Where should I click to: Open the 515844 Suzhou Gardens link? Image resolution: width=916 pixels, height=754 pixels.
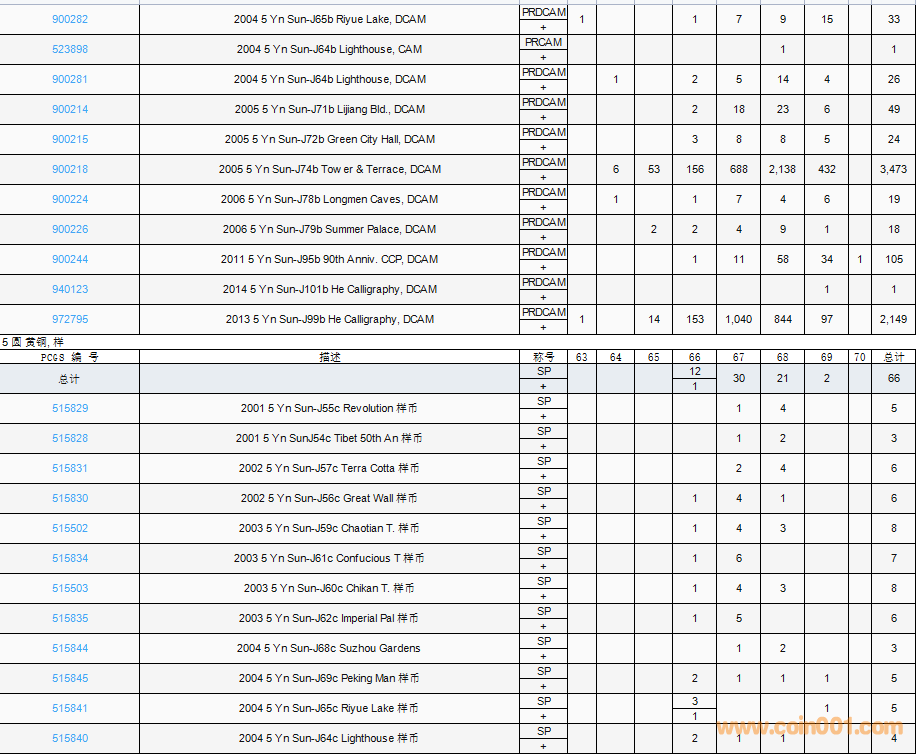70,648
